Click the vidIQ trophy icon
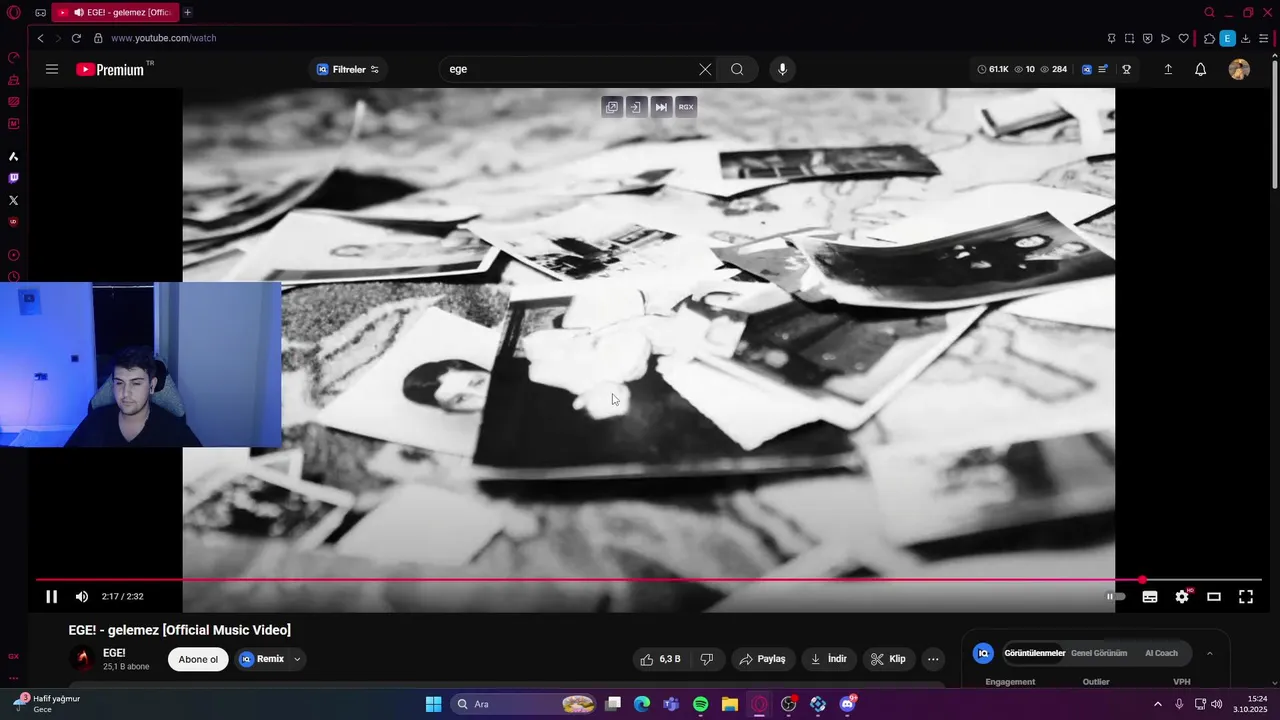 pos(1126,69)
